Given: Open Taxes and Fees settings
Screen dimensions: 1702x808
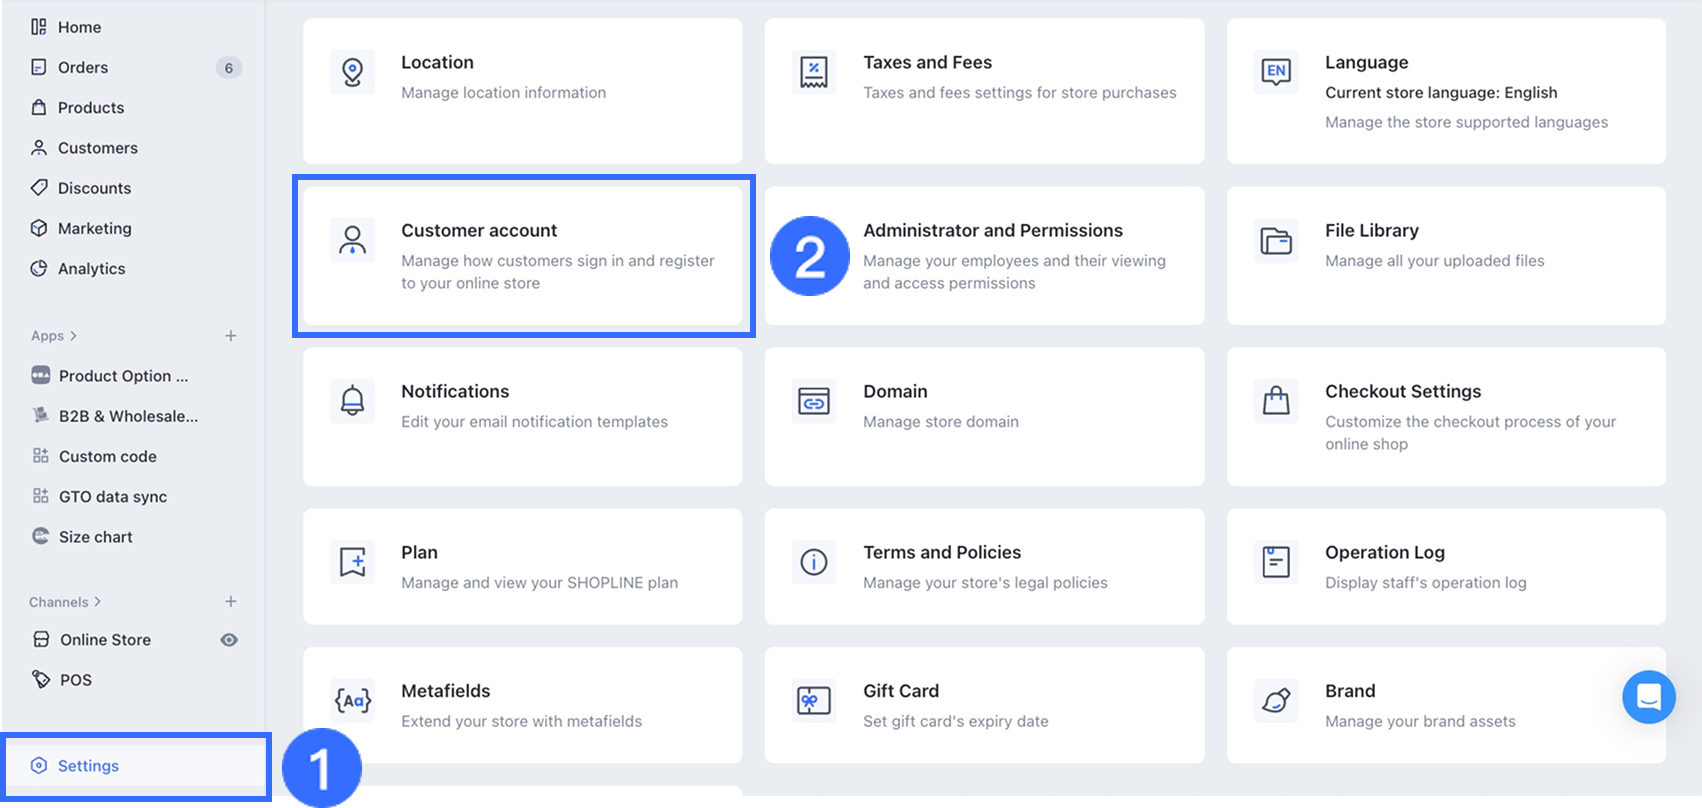Looking at the screenshot, I should pos(984,91).
